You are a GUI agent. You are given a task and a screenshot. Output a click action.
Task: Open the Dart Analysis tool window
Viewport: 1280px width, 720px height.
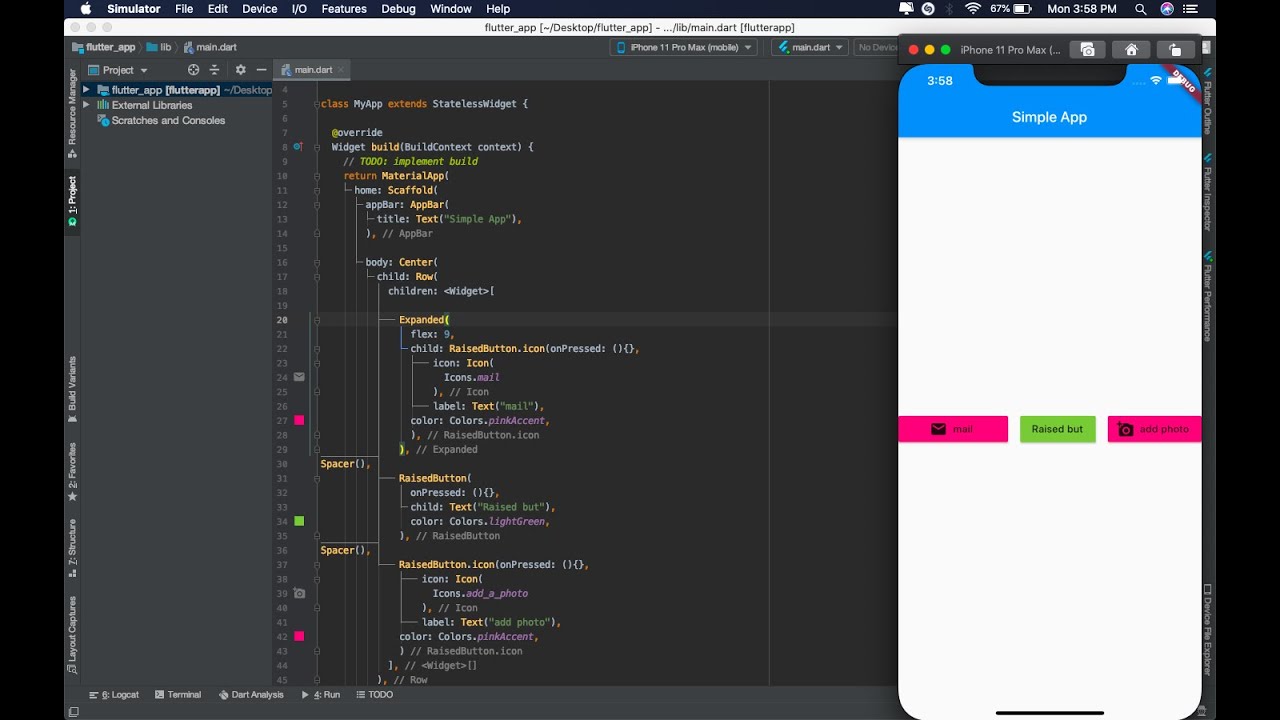(x=251, y=694)
